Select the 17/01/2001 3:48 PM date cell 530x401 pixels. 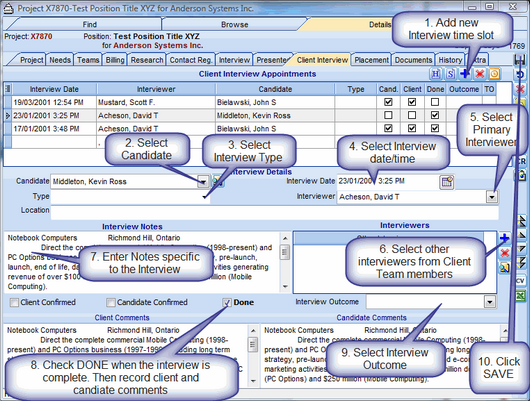click(54, 129)
